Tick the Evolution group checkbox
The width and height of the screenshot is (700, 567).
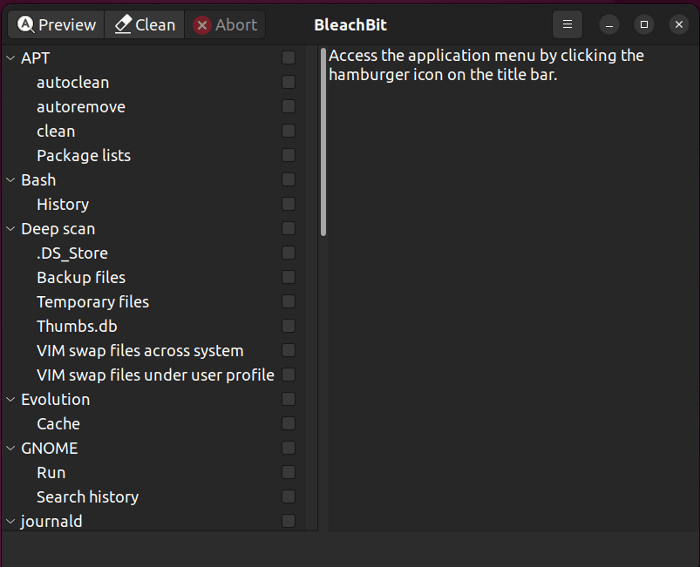coord(288,399)
